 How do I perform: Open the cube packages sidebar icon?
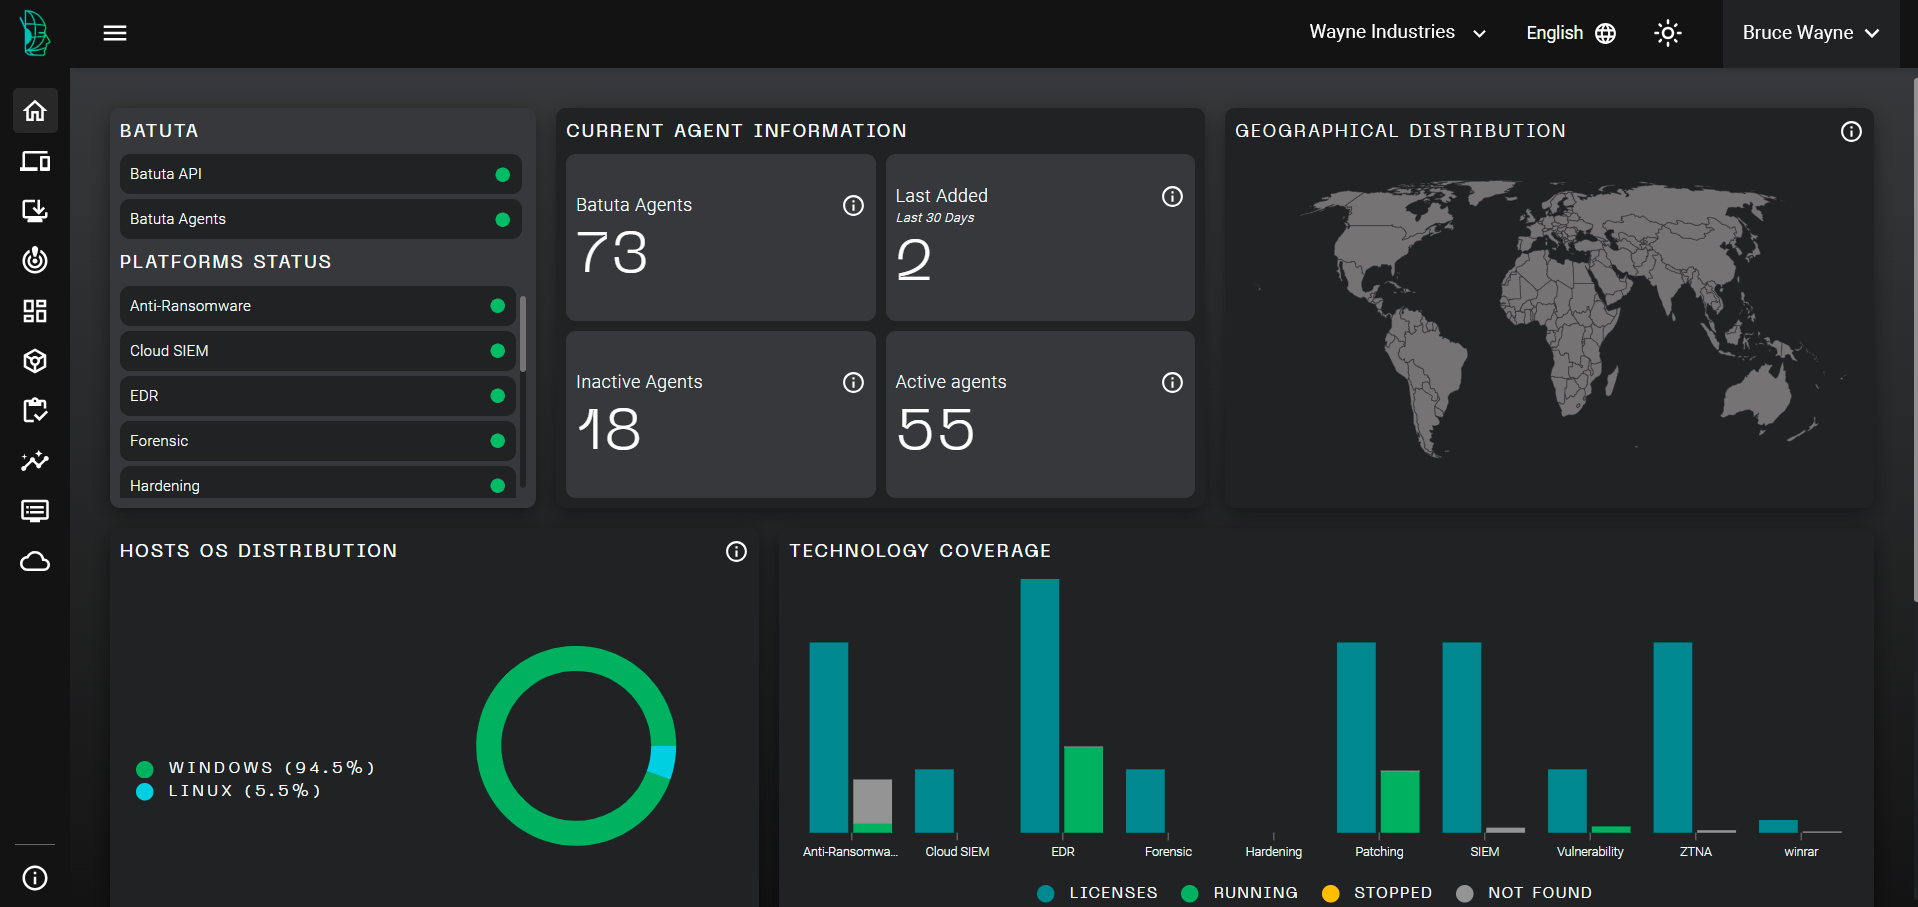[35, 361]
